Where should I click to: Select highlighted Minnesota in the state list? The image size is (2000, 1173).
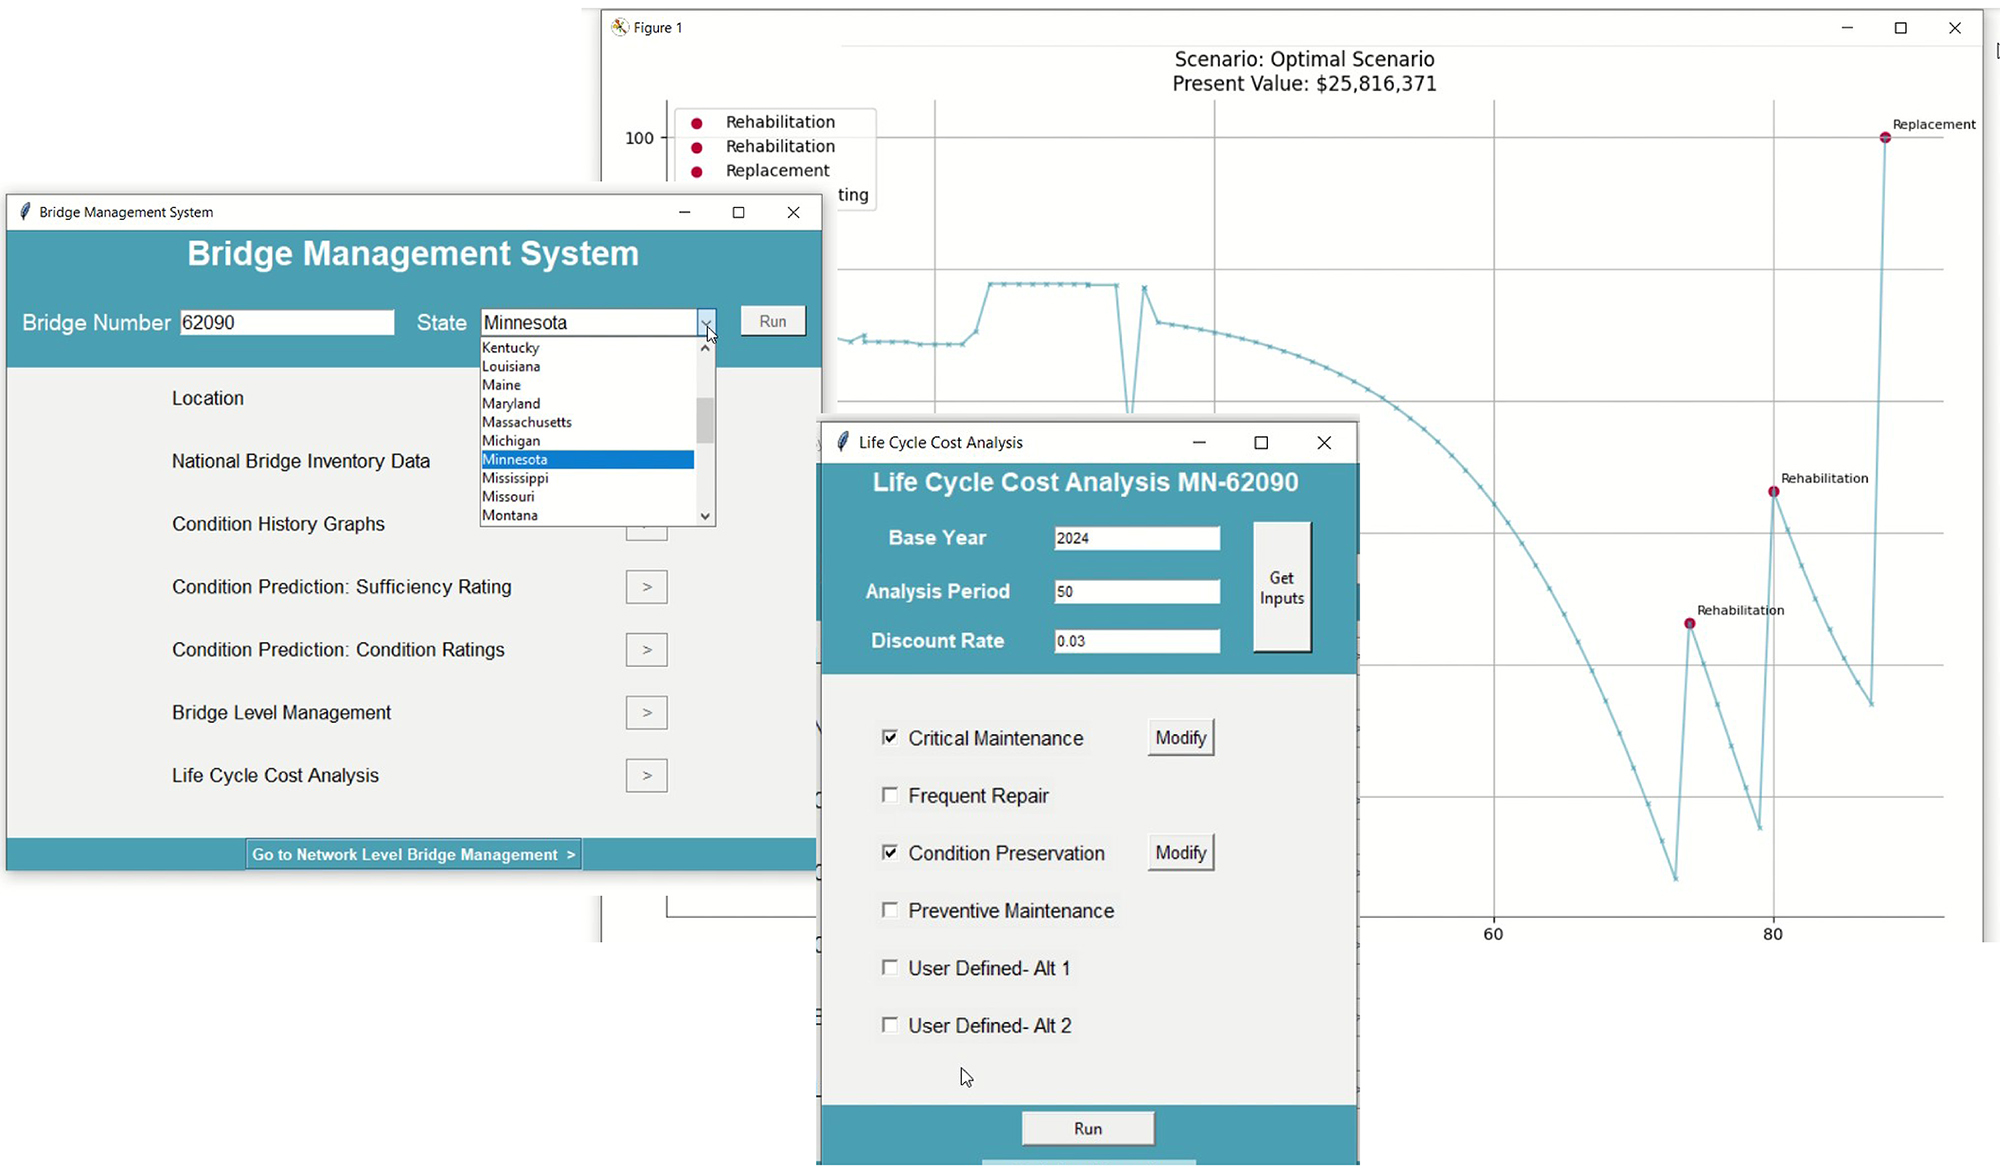[x=587, y=459]
